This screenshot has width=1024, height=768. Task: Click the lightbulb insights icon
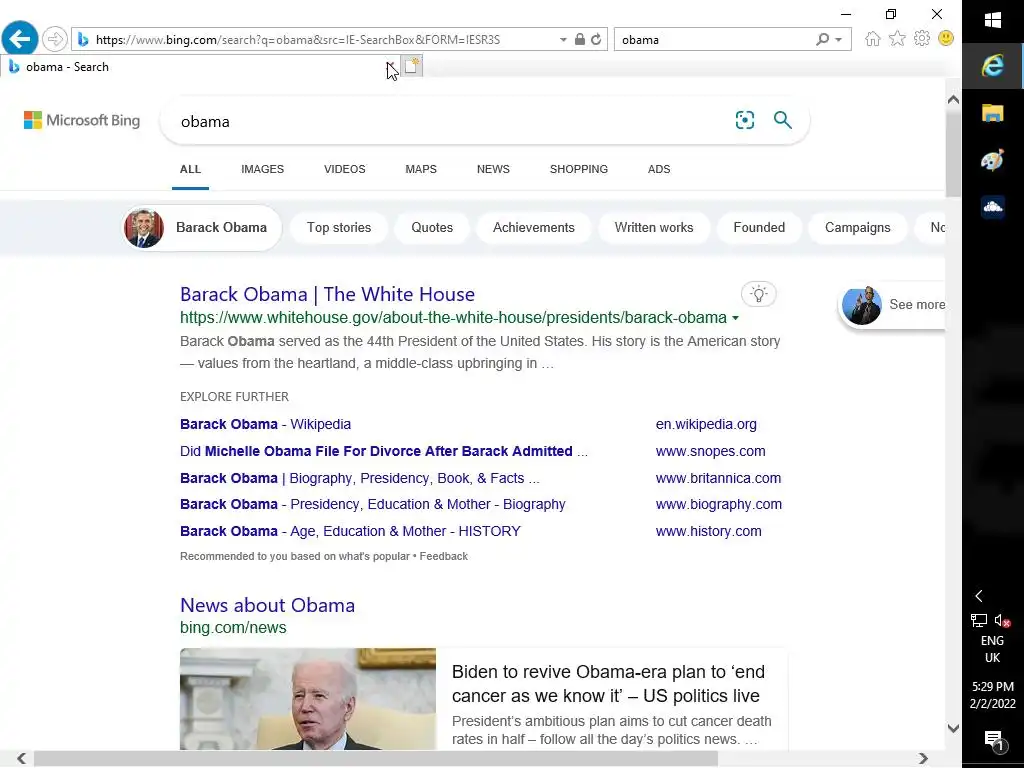(758, 294)
